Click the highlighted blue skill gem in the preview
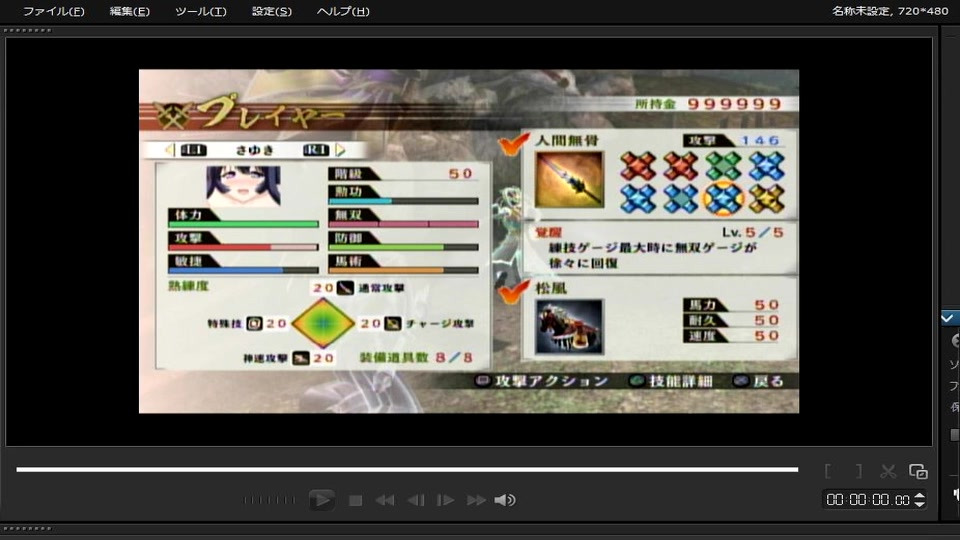The image size is (960, 540). [723, 198]
